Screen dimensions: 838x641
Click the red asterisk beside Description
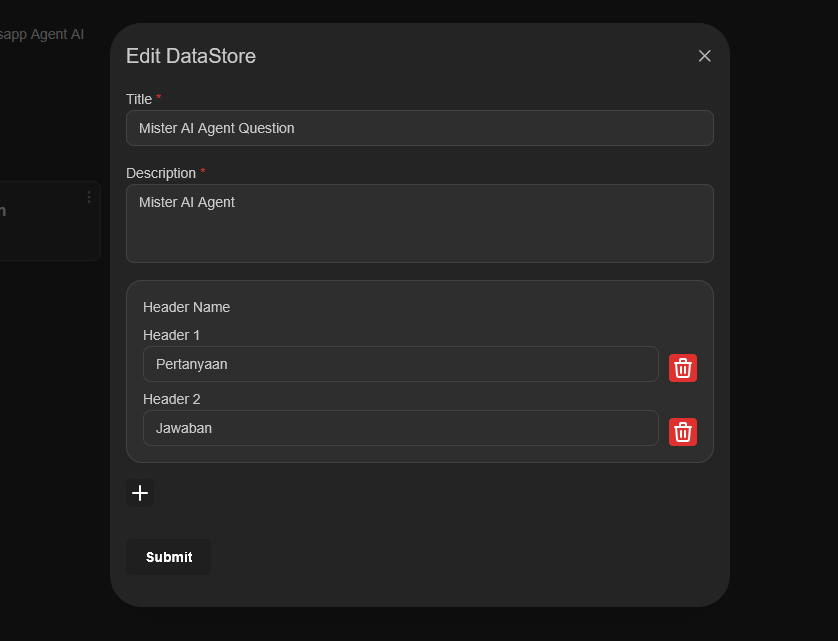point(203,172)
